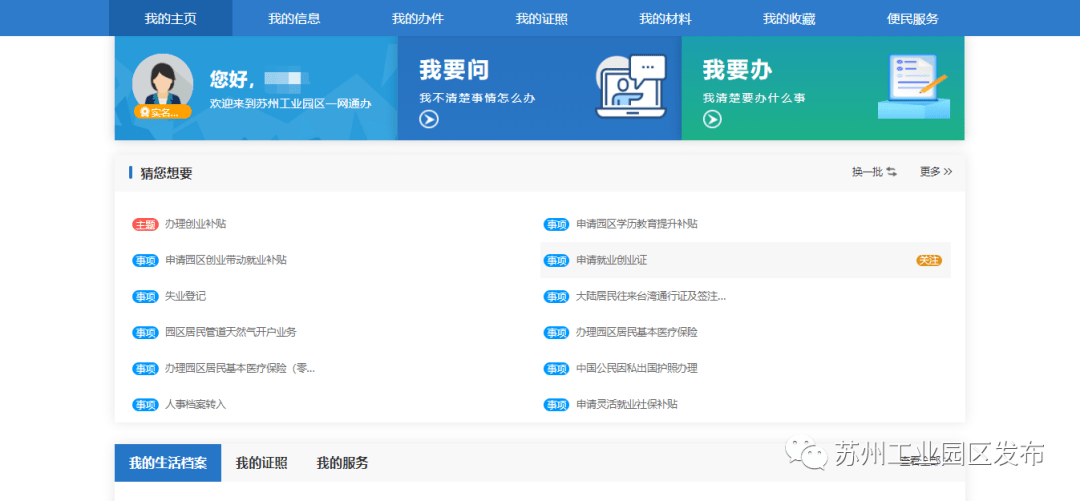Viewport: 1080px width, 501px height.
Task: Click 事项 tag beside 园区居民管道天然气开户业务
Action: (145, 332)
